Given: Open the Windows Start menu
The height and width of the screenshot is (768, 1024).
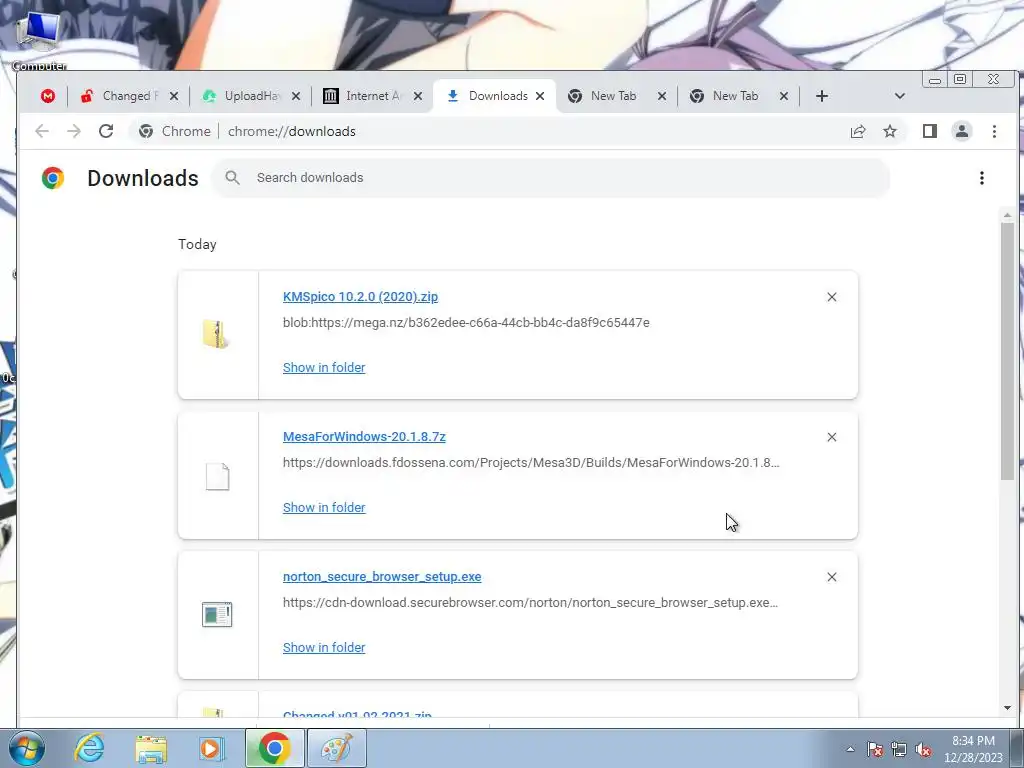Looking at the screenshot, I should 26,748.
